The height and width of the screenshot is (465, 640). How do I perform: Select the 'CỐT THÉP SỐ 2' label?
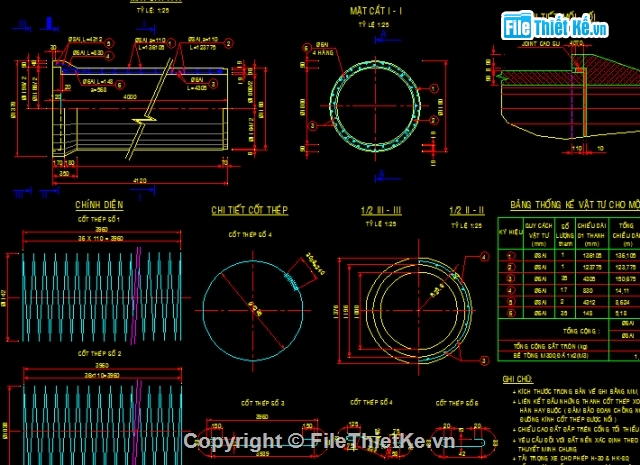[x=100, y=354]
